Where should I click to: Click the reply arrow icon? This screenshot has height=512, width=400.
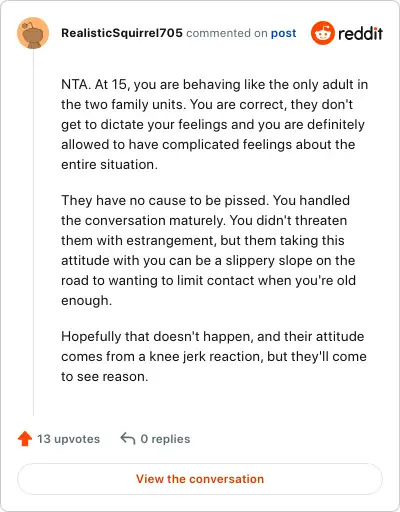coord(128,439)
